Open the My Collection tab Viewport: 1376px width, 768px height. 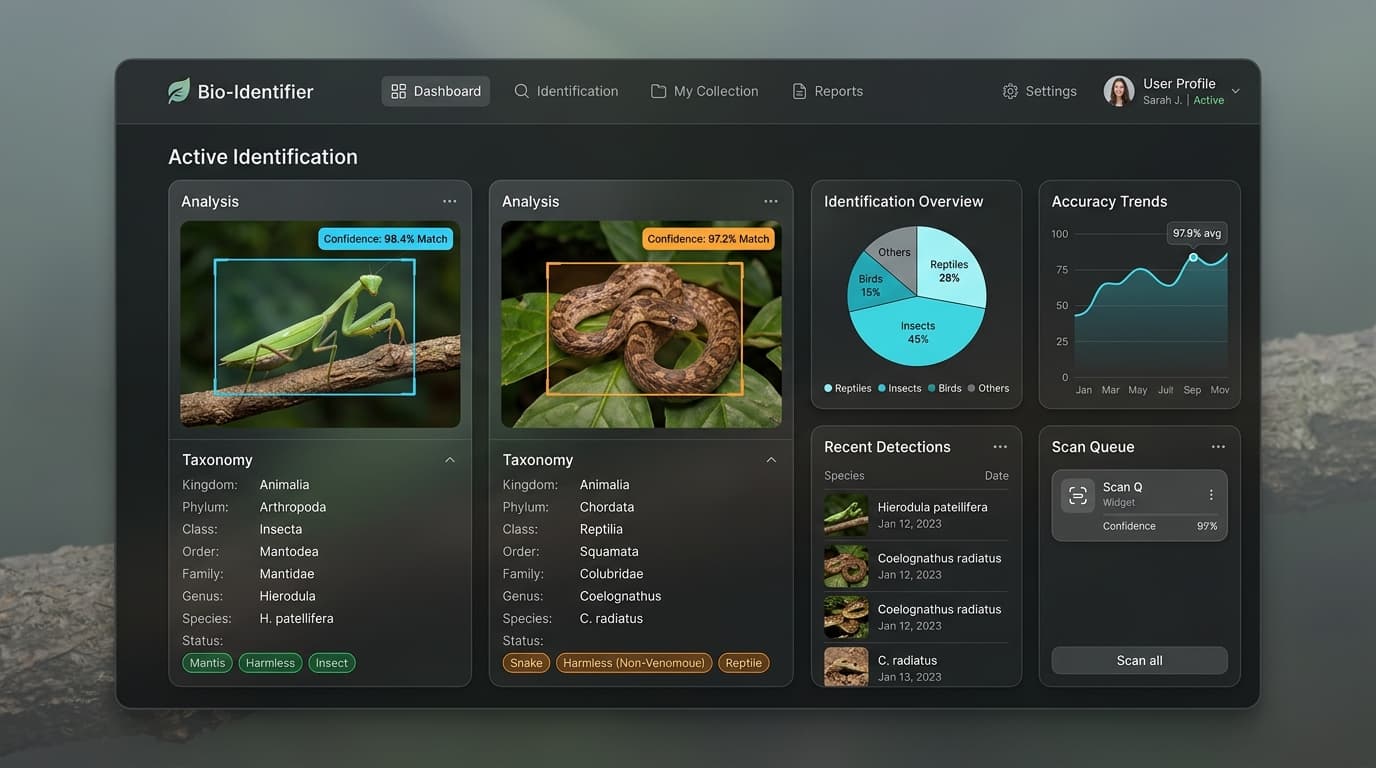[x=705, y=91]
